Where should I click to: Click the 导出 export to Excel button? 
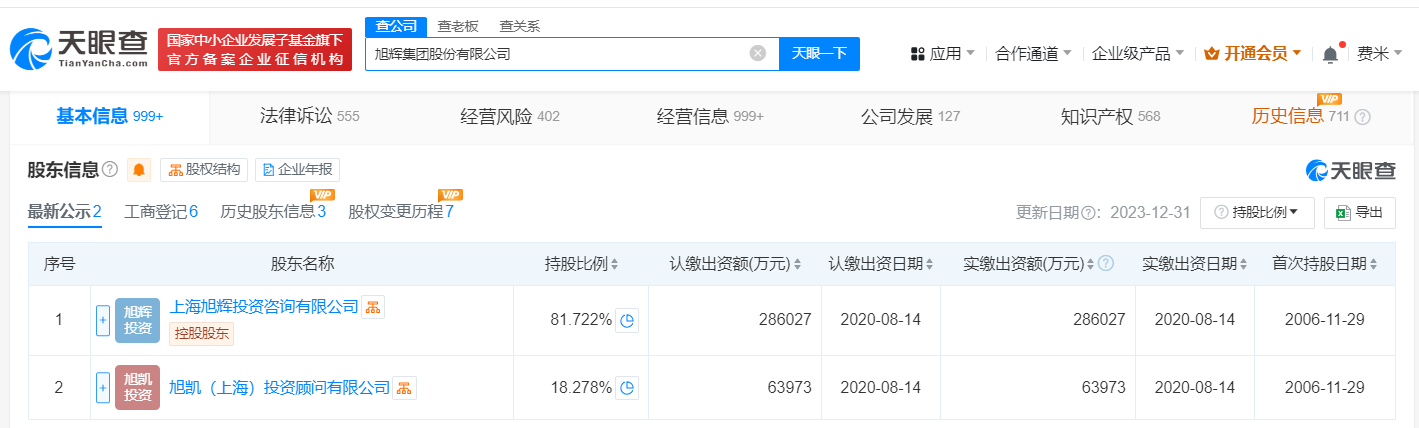pos(1359,212)
